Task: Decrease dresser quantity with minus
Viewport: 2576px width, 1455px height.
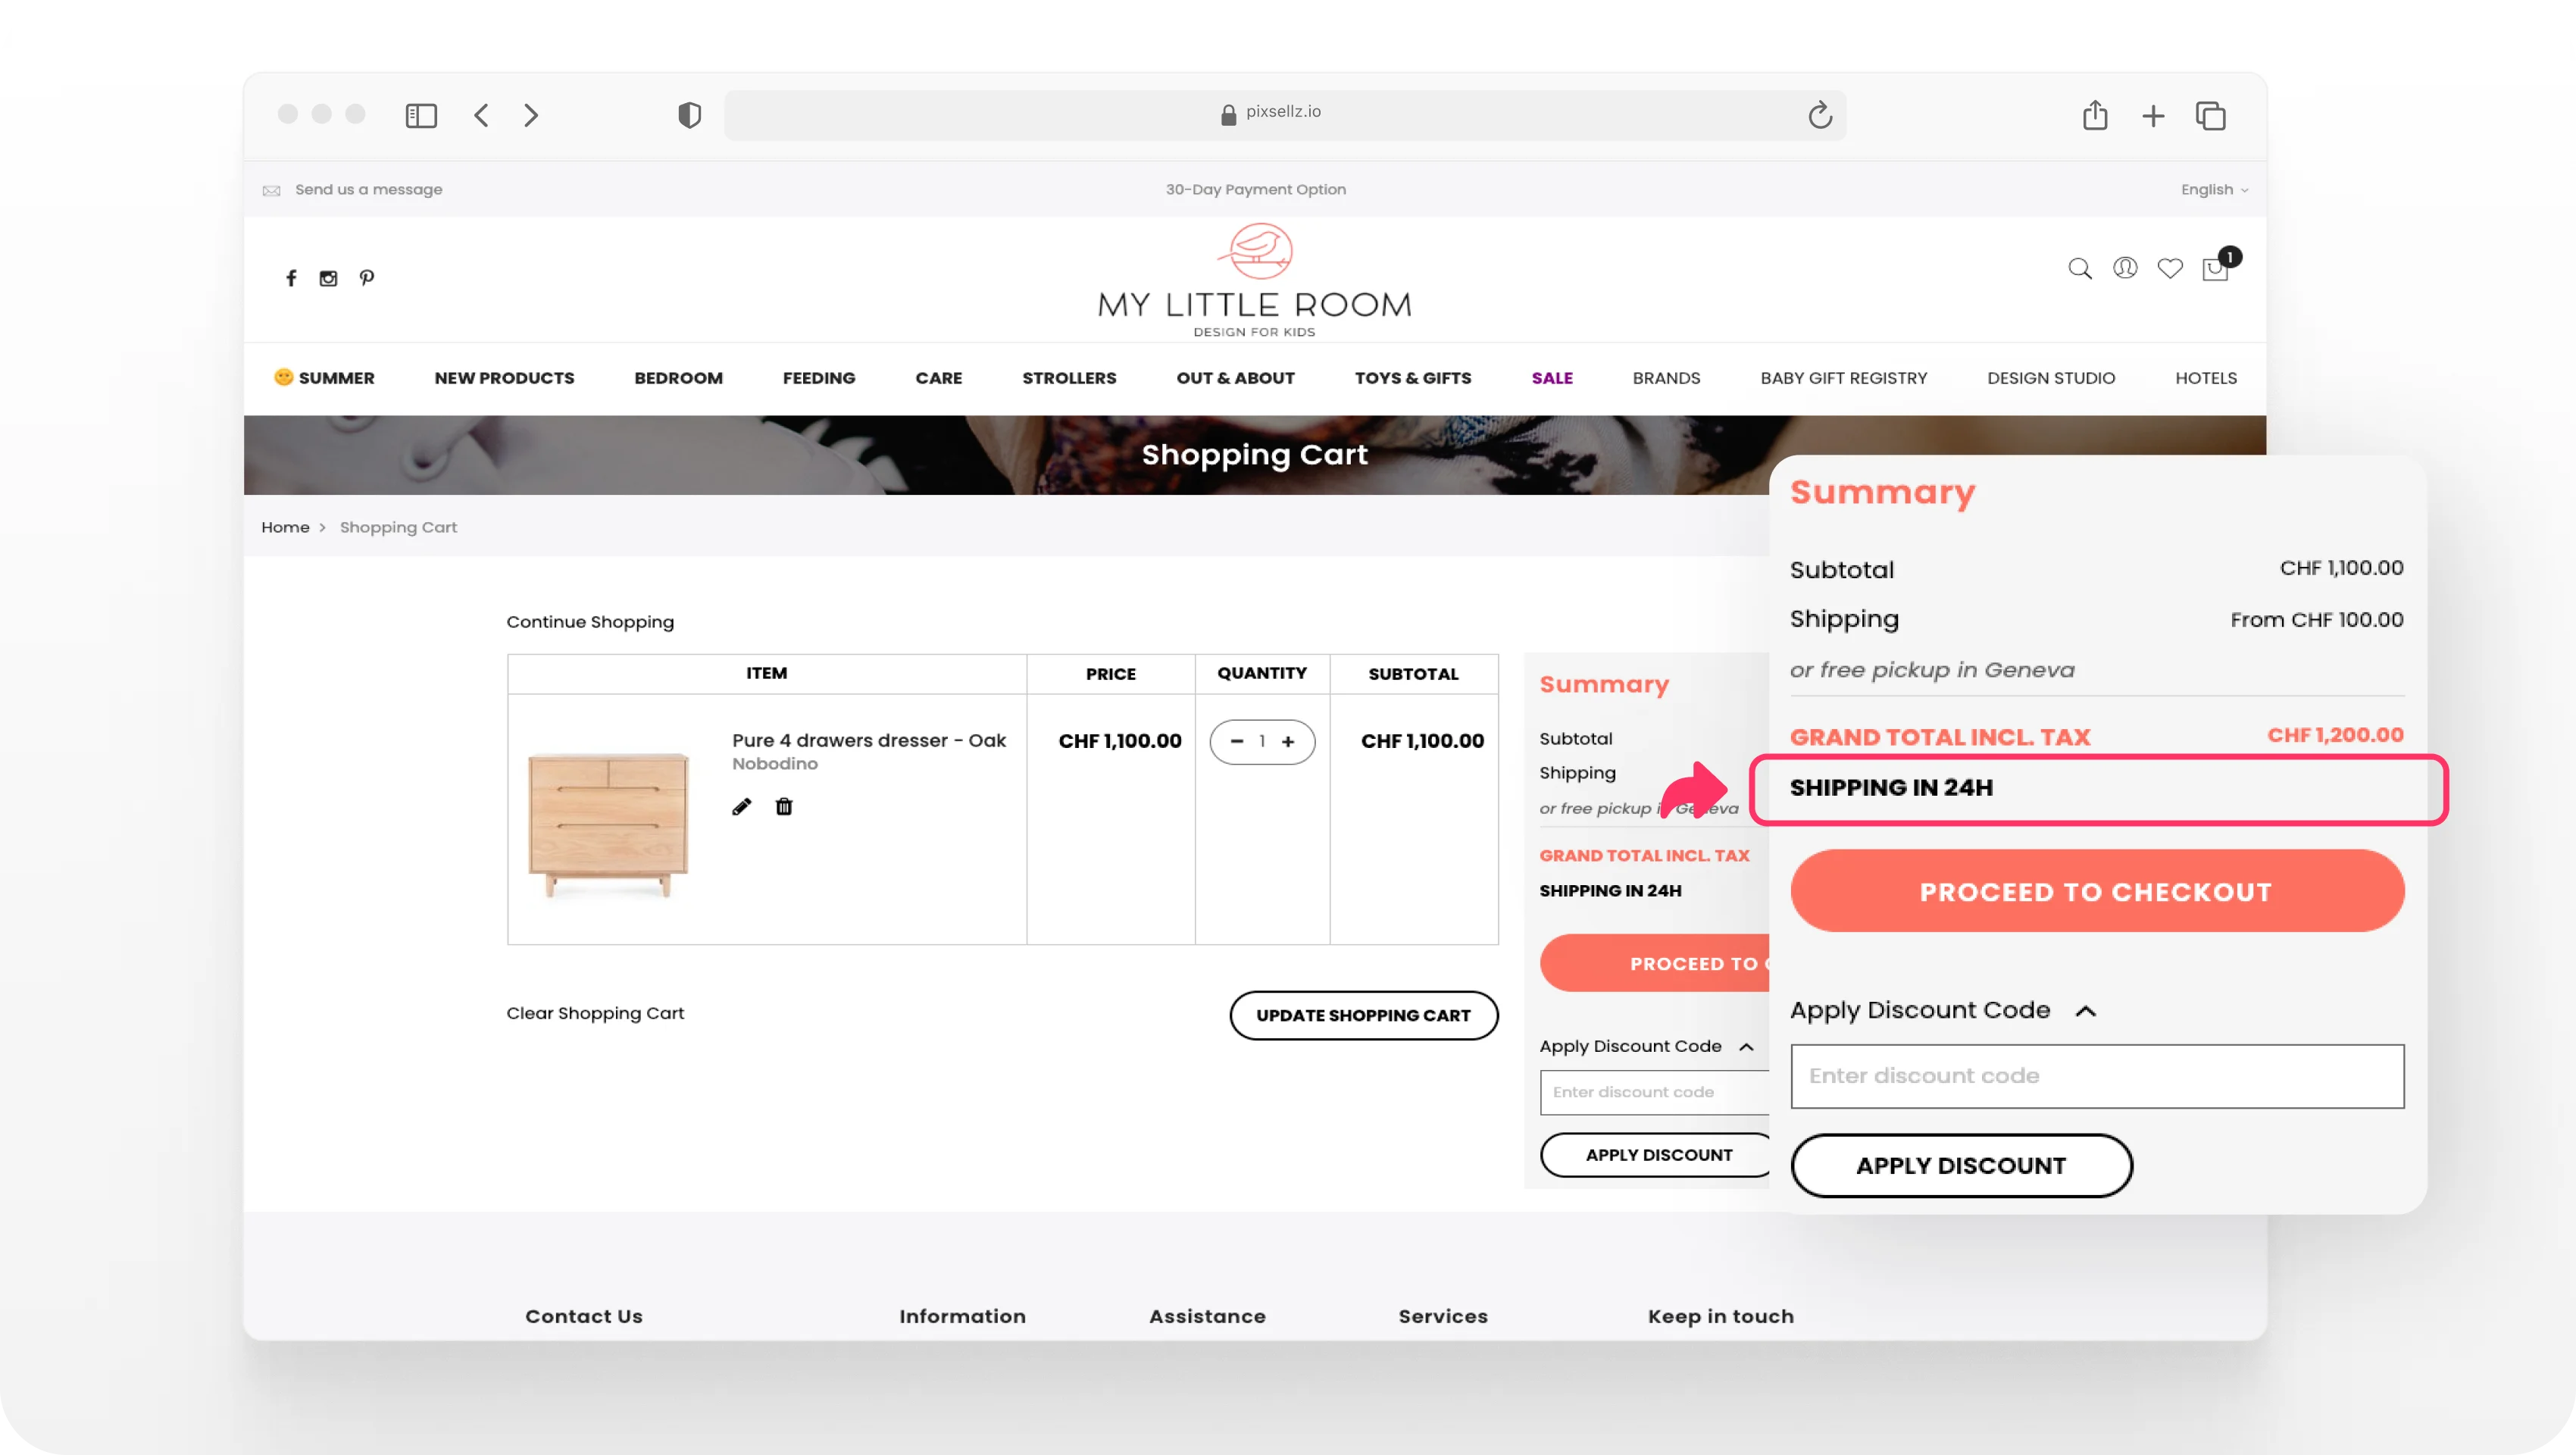Action: tap(1236, 741)
